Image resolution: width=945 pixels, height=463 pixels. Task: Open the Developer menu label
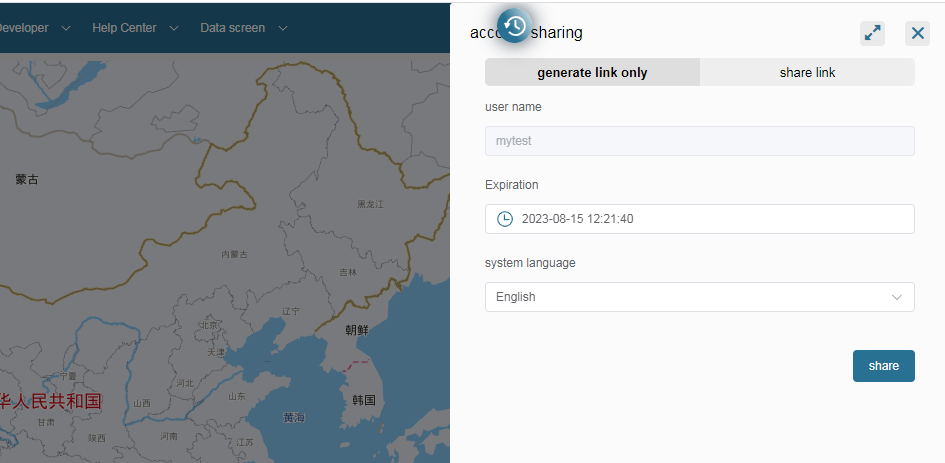[22, 28]
